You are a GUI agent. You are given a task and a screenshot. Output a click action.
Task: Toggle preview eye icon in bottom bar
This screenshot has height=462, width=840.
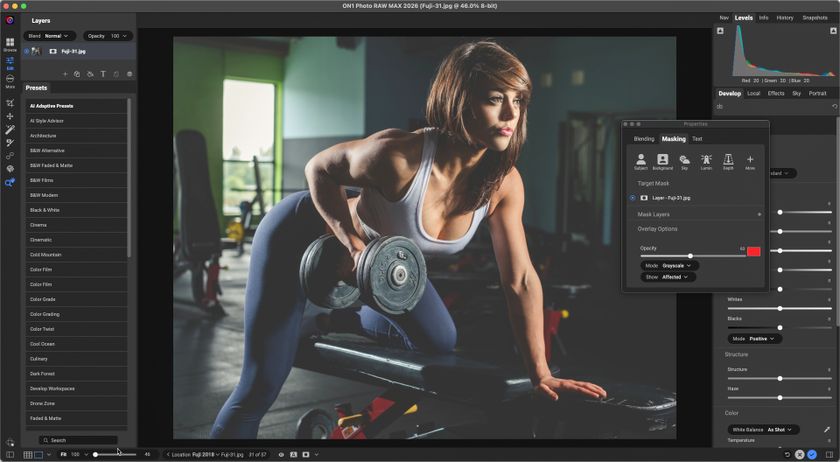pos(281,454)
